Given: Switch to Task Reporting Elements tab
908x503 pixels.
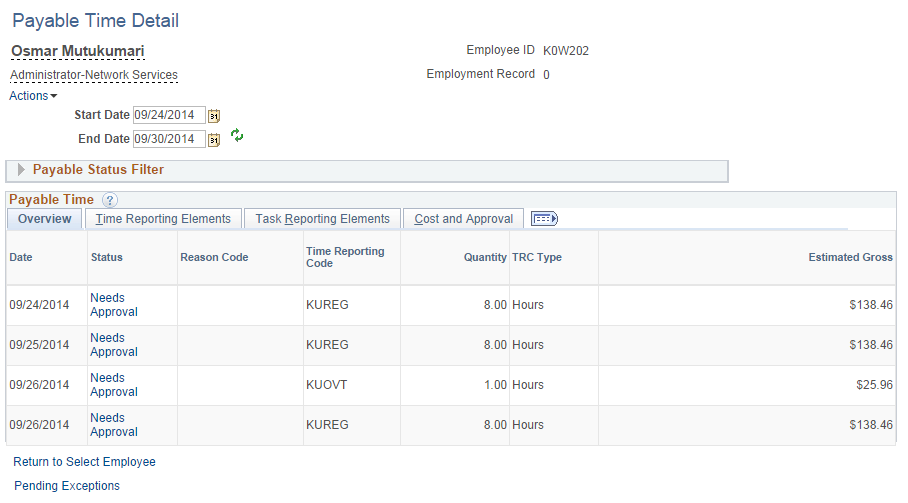Looking at the screenshot, I should 323,219.
